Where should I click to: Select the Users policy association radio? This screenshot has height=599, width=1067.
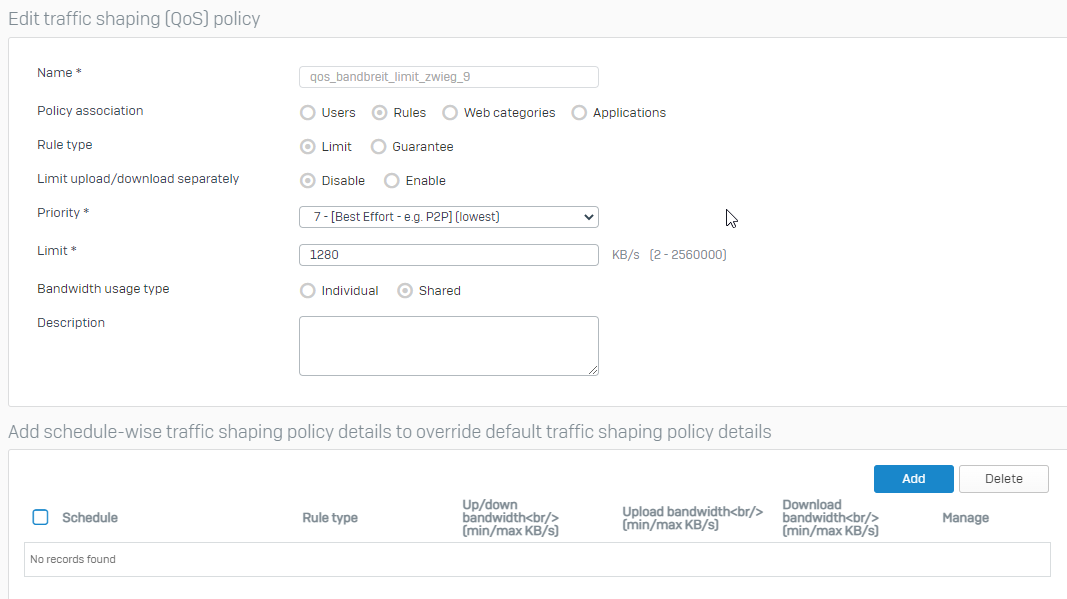point(308,113)
